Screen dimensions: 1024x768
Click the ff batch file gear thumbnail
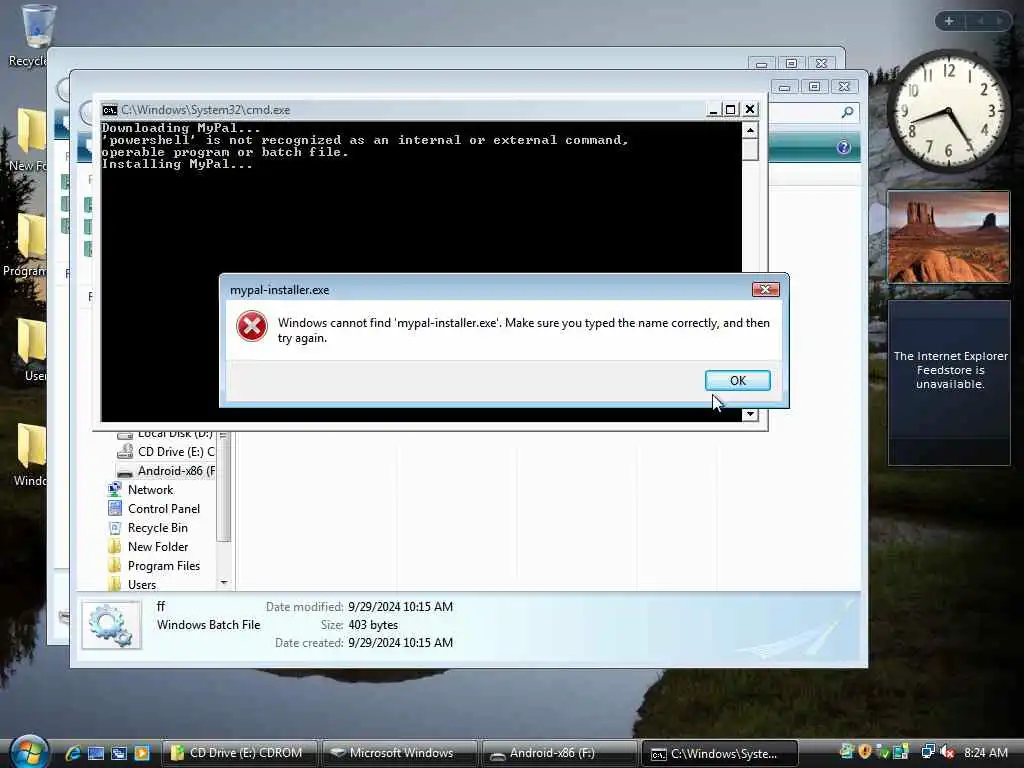tap(111, 625)
